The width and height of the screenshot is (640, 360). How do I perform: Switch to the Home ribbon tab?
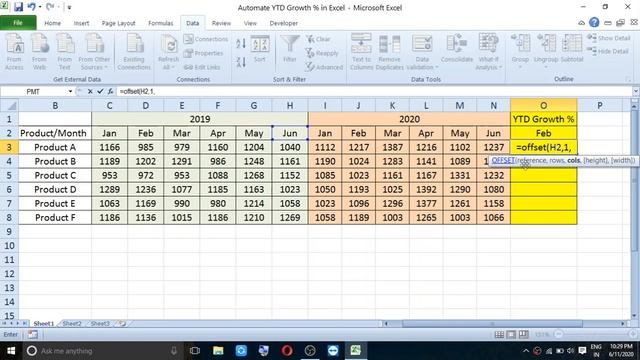(53, 23)
